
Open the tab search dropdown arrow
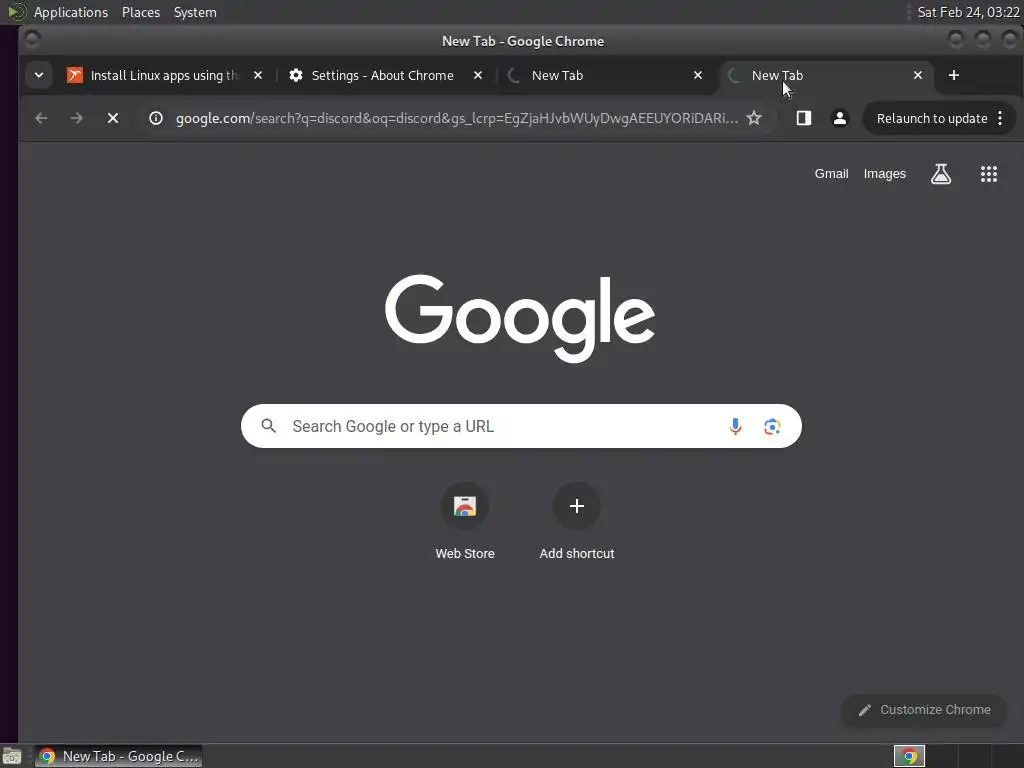[x=39, y=75]
